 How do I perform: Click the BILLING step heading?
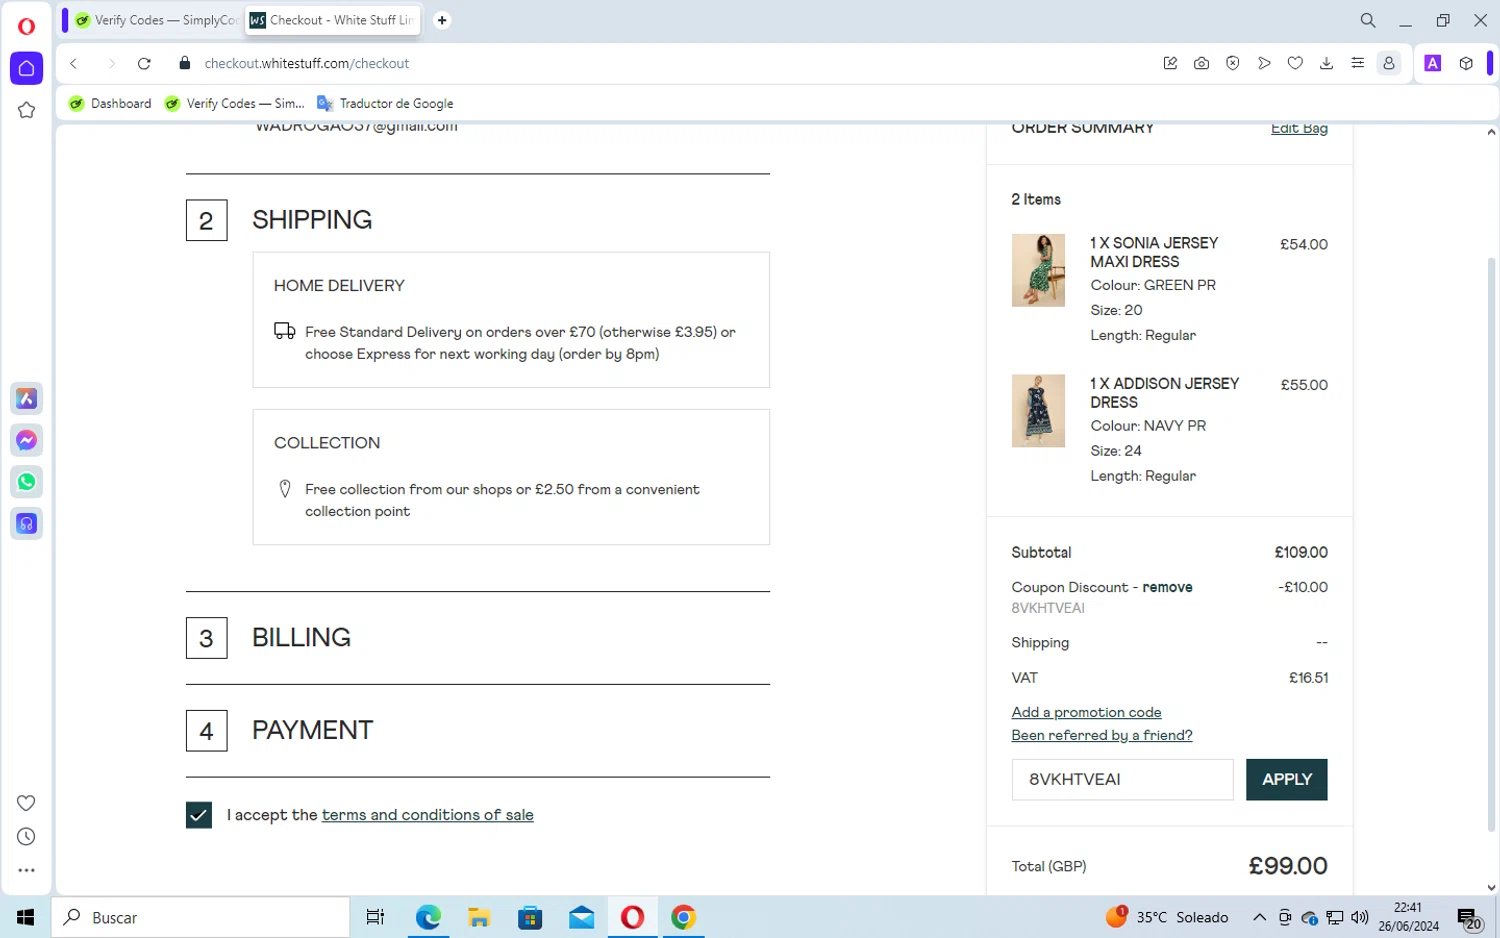click(x=301, y=637)
